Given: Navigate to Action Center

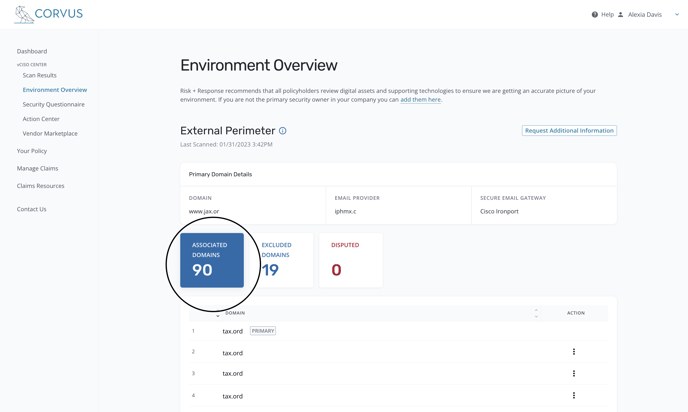Looking at the screenshot, I should (41, 119).
